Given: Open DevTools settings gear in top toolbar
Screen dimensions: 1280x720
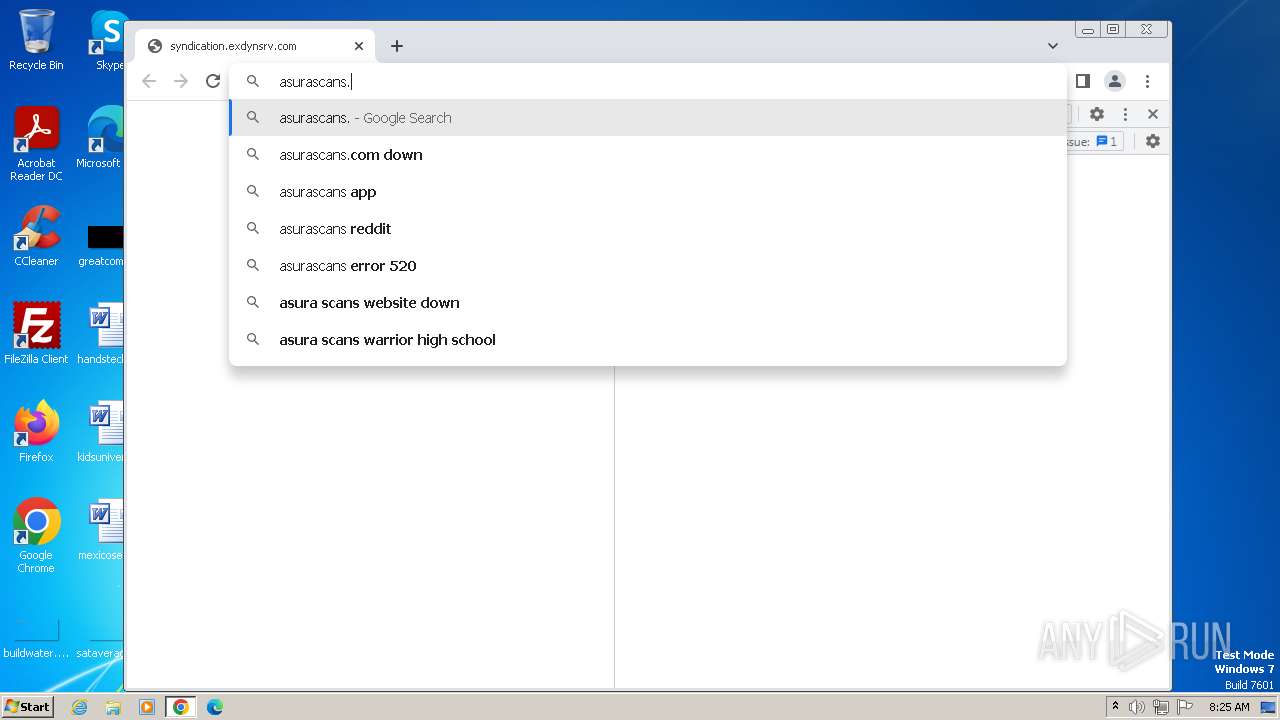Looking at the screenshot, I should tap(1097, 114).
